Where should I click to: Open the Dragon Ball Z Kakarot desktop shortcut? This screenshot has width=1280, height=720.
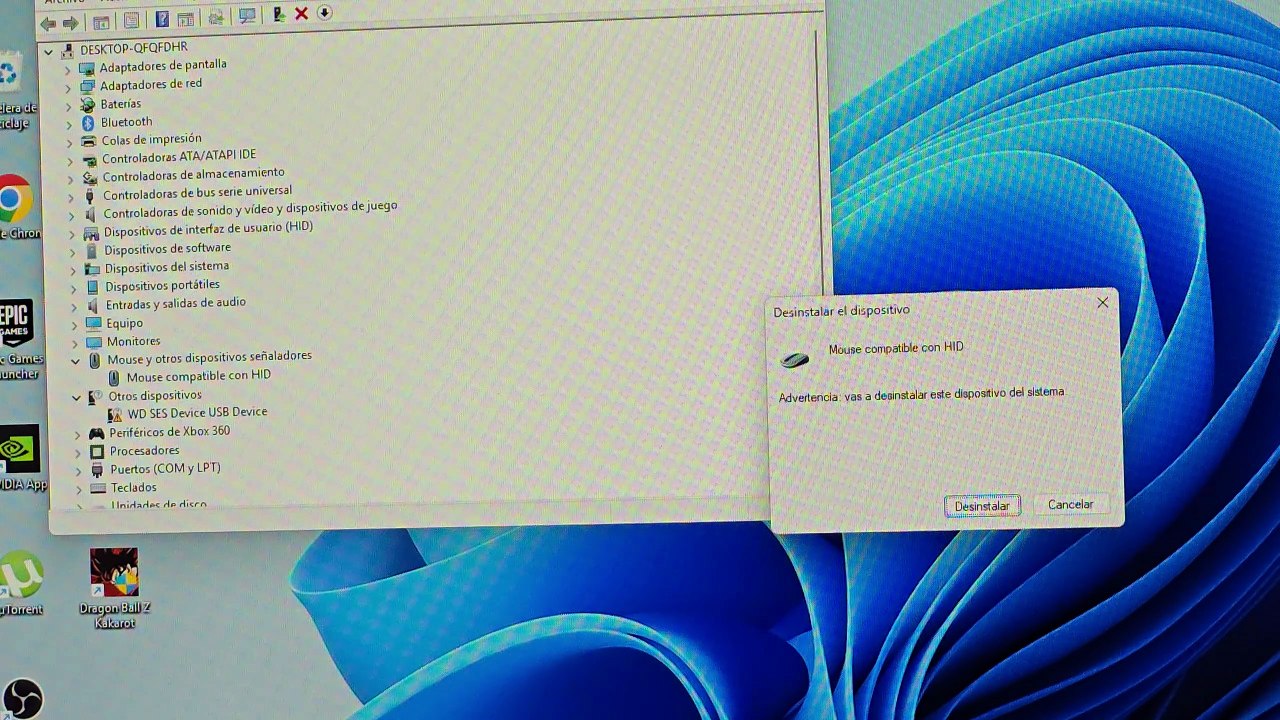tap(114, 572)
